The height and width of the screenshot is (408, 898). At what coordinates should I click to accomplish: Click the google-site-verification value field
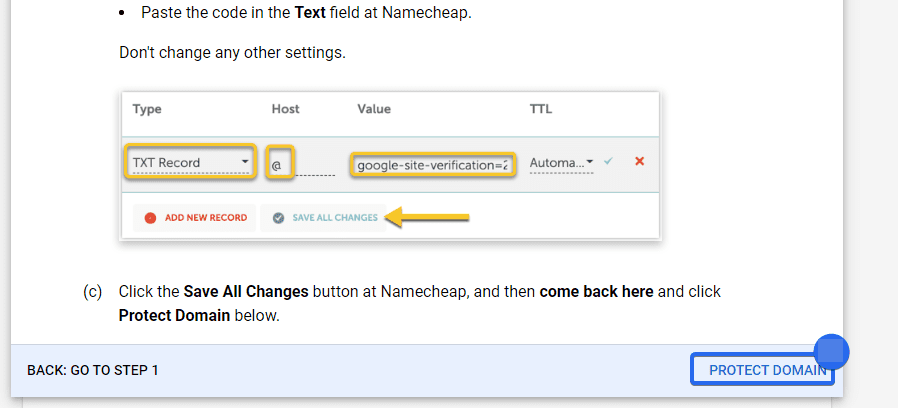coord(432,164)
